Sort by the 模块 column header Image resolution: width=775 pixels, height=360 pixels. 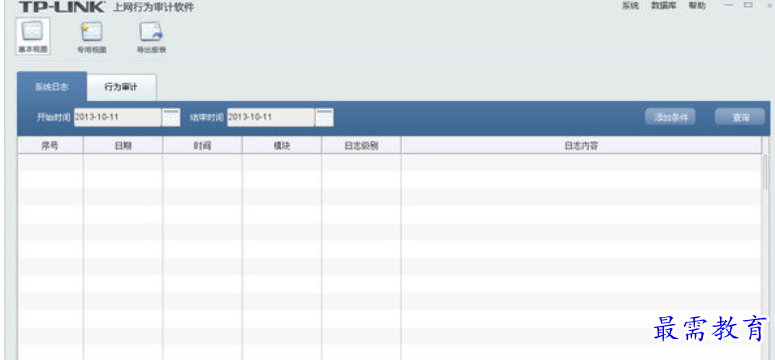pos(282,145)
